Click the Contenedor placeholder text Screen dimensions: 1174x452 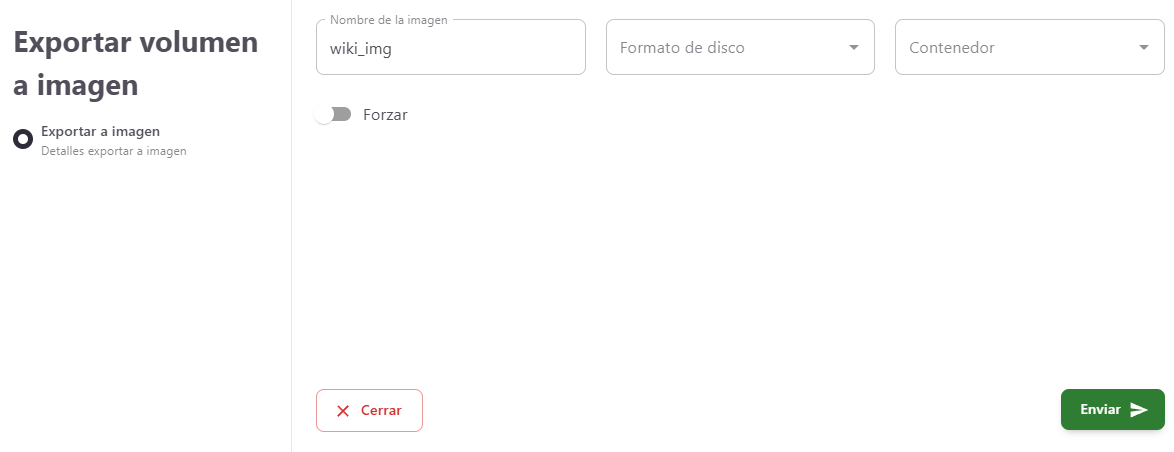click(951, 48)
